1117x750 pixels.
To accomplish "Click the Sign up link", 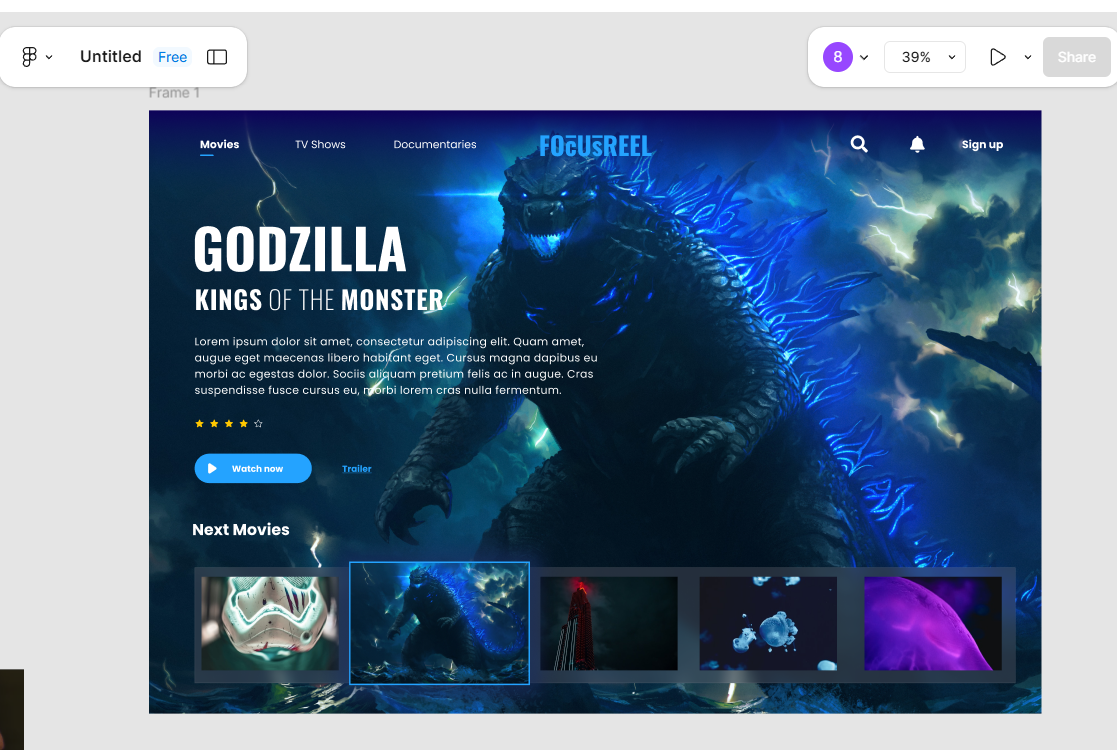I will [982, 145].
